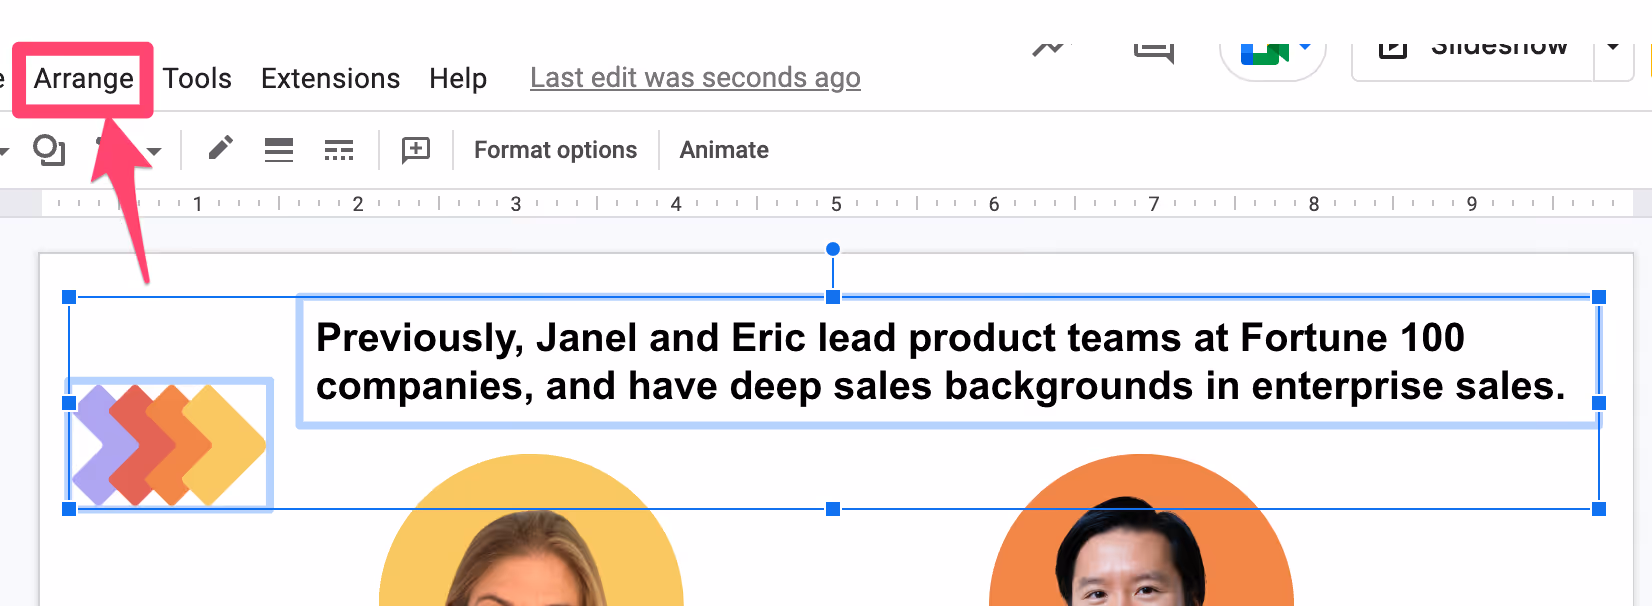Open the Tools menu
1652x606 pixels.
coord(197,78)
